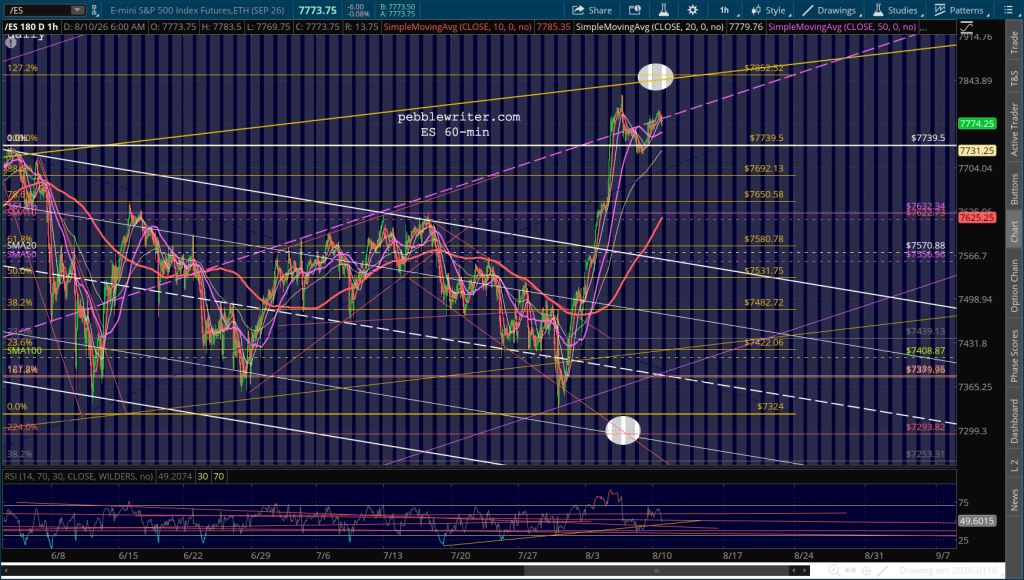Click the yellow 7731.25 price bubble

977,150
